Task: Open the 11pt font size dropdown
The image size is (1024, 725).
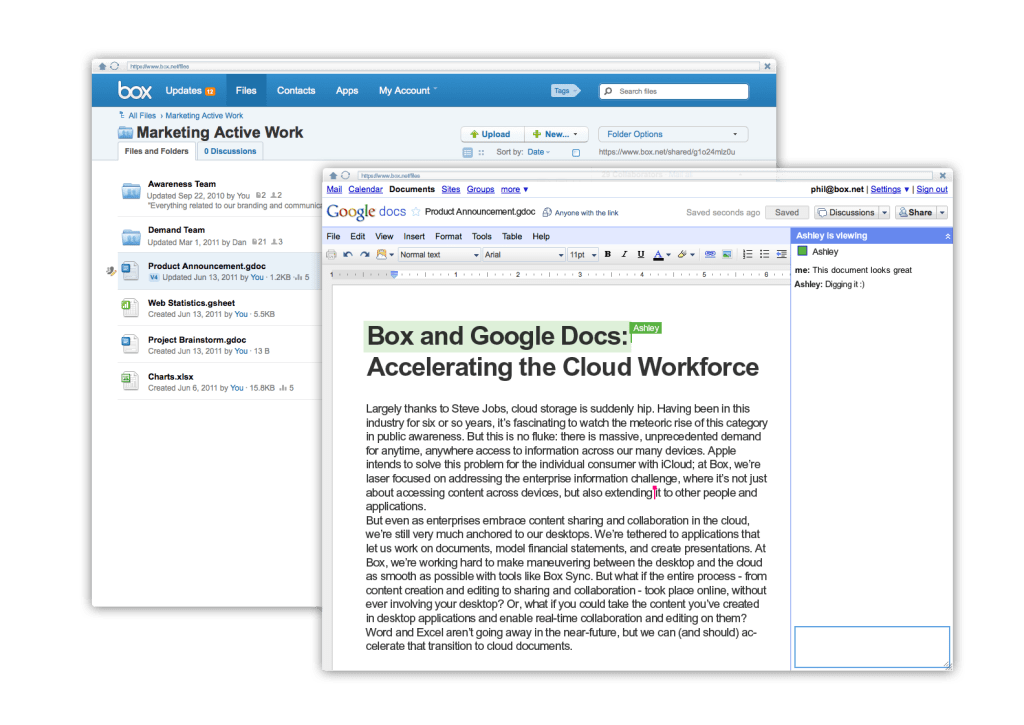Action: (583, 255)
